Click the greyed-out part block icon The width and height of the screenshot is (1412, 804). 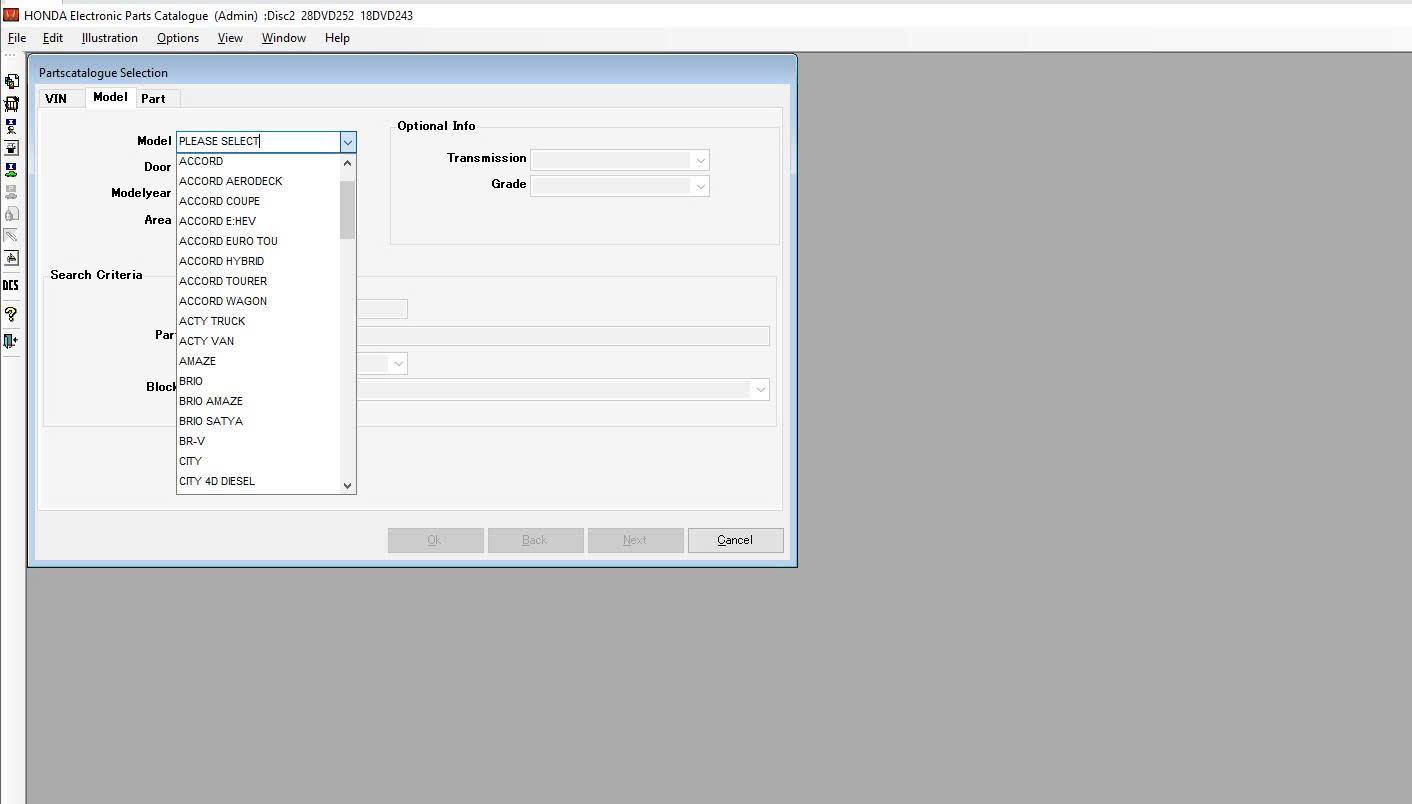tap(11, 214)
